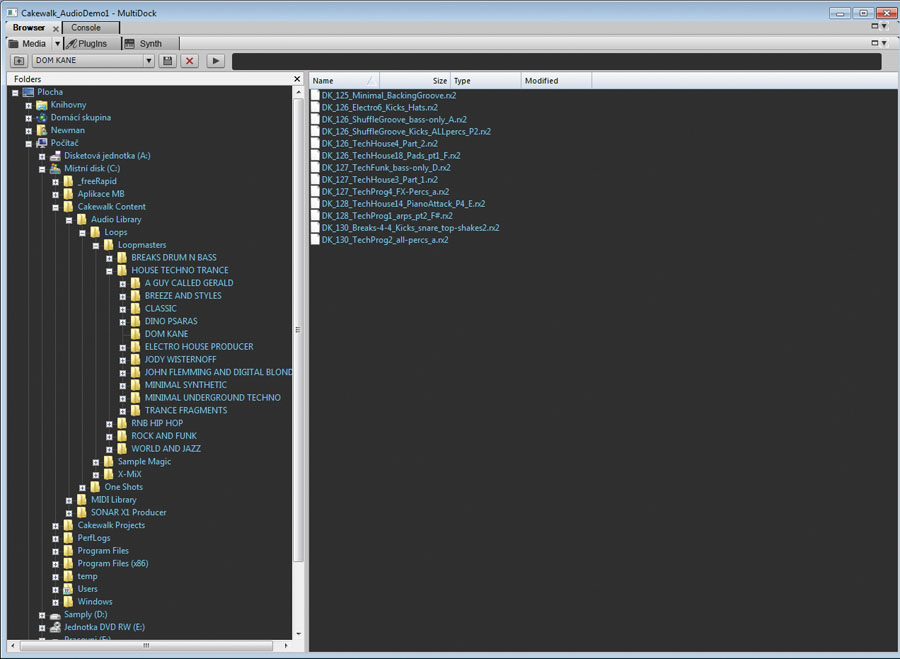This screenshot has height=659, width=900.
Task: Sort files by the Name column header
Action: point(340,80)
